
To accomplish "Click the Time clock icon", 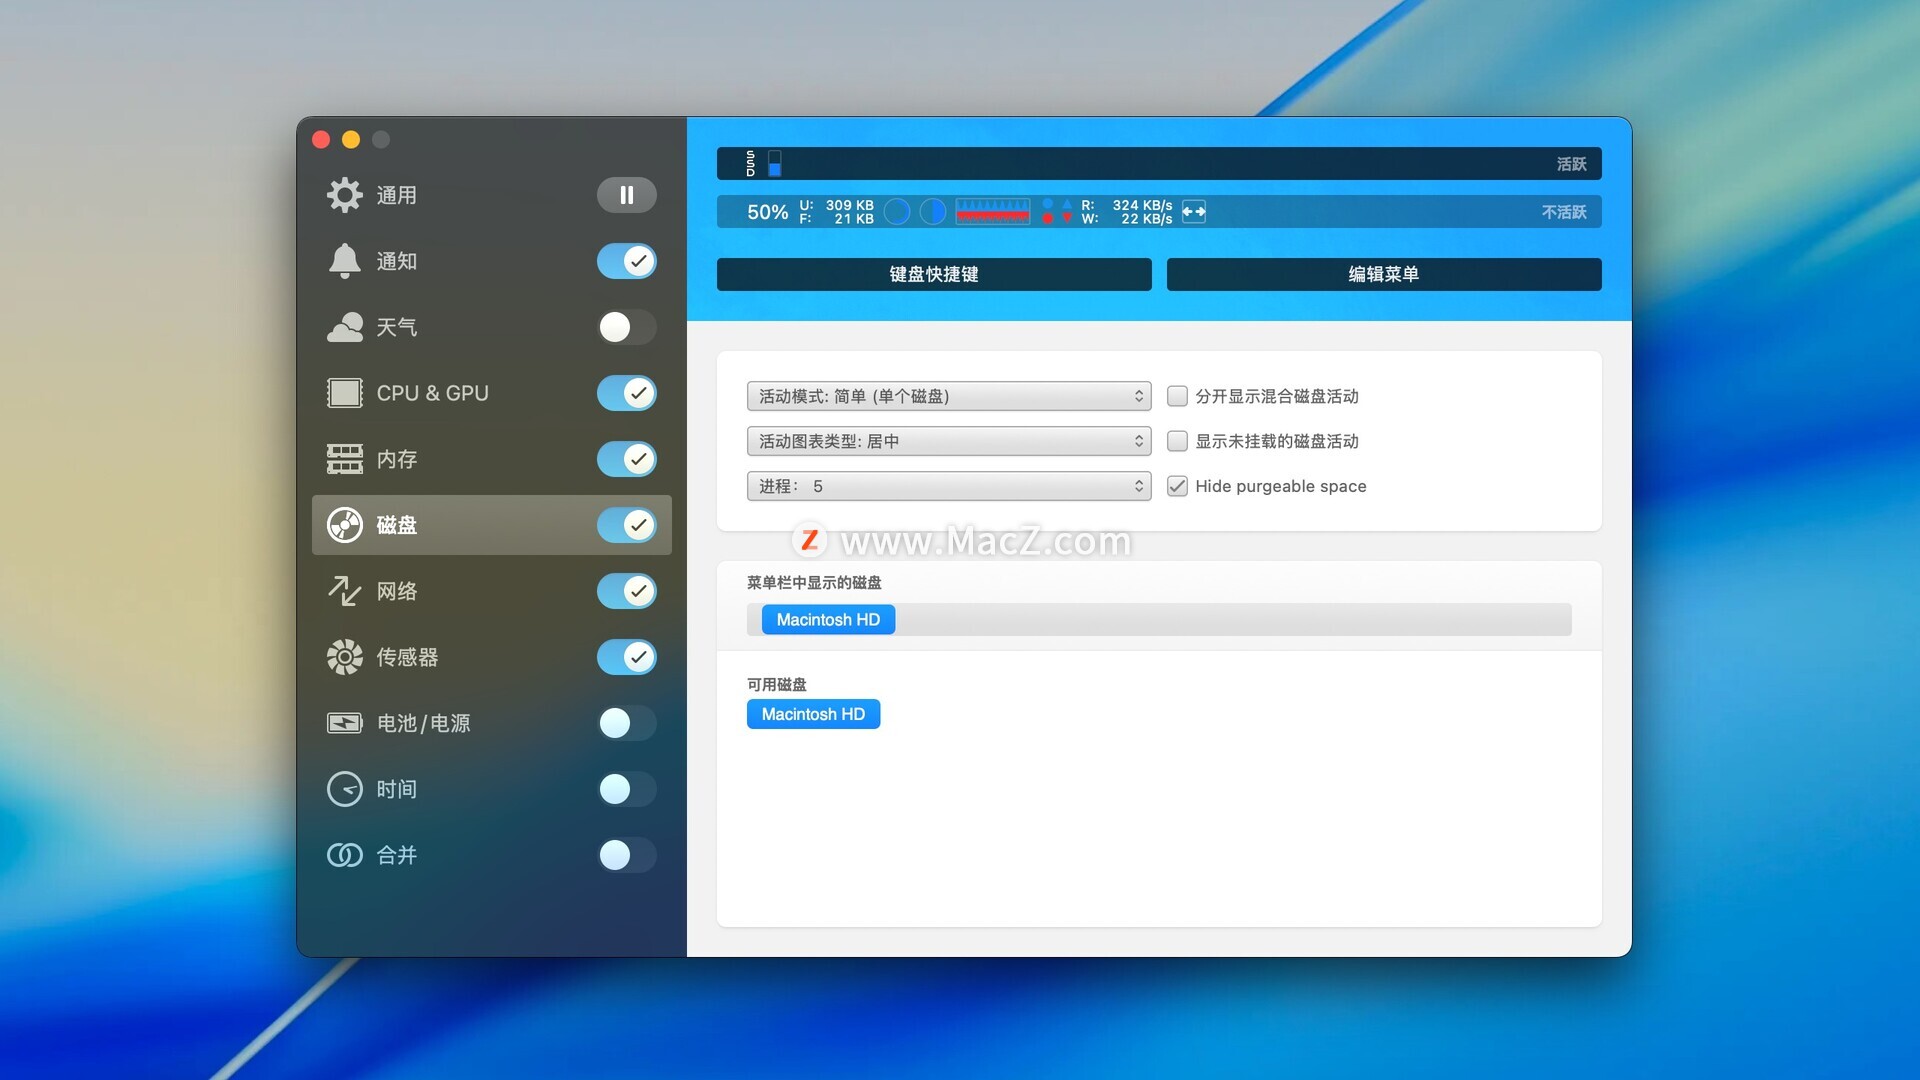I will click(x=344, y=789).
